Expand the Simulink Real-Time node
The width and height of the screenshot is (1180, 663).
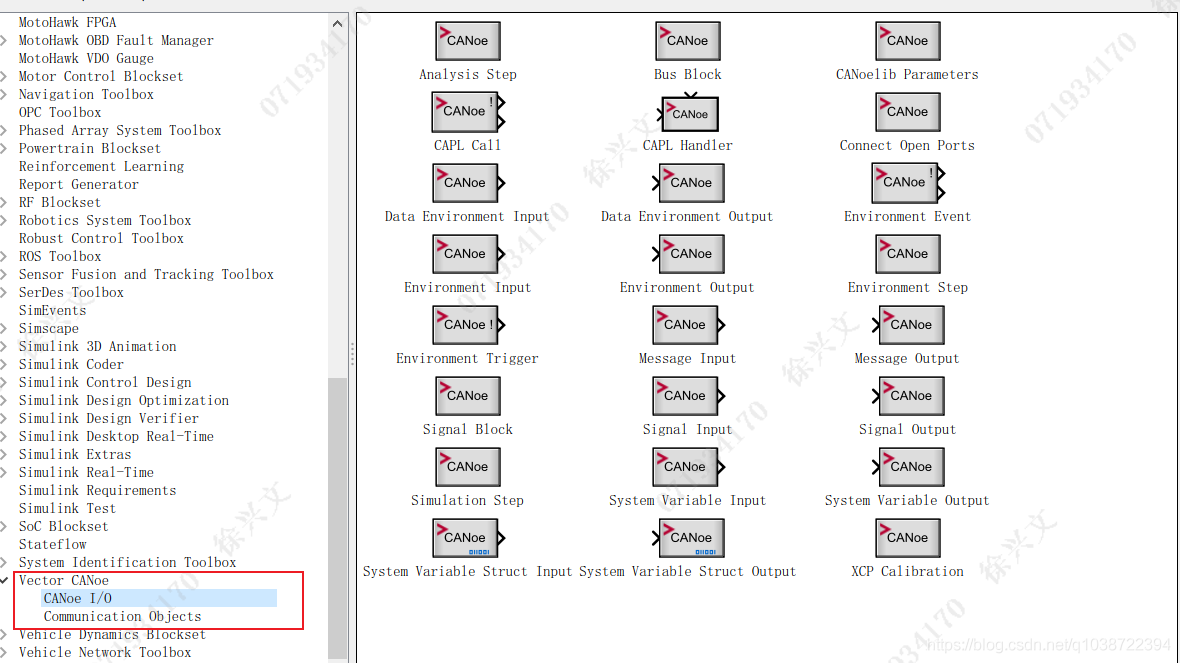coord(5,473)
